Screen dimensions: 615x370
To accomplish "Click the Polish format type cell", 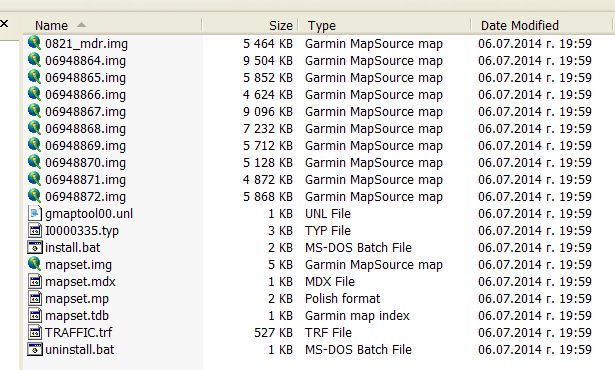I will (x=343, y=299).
